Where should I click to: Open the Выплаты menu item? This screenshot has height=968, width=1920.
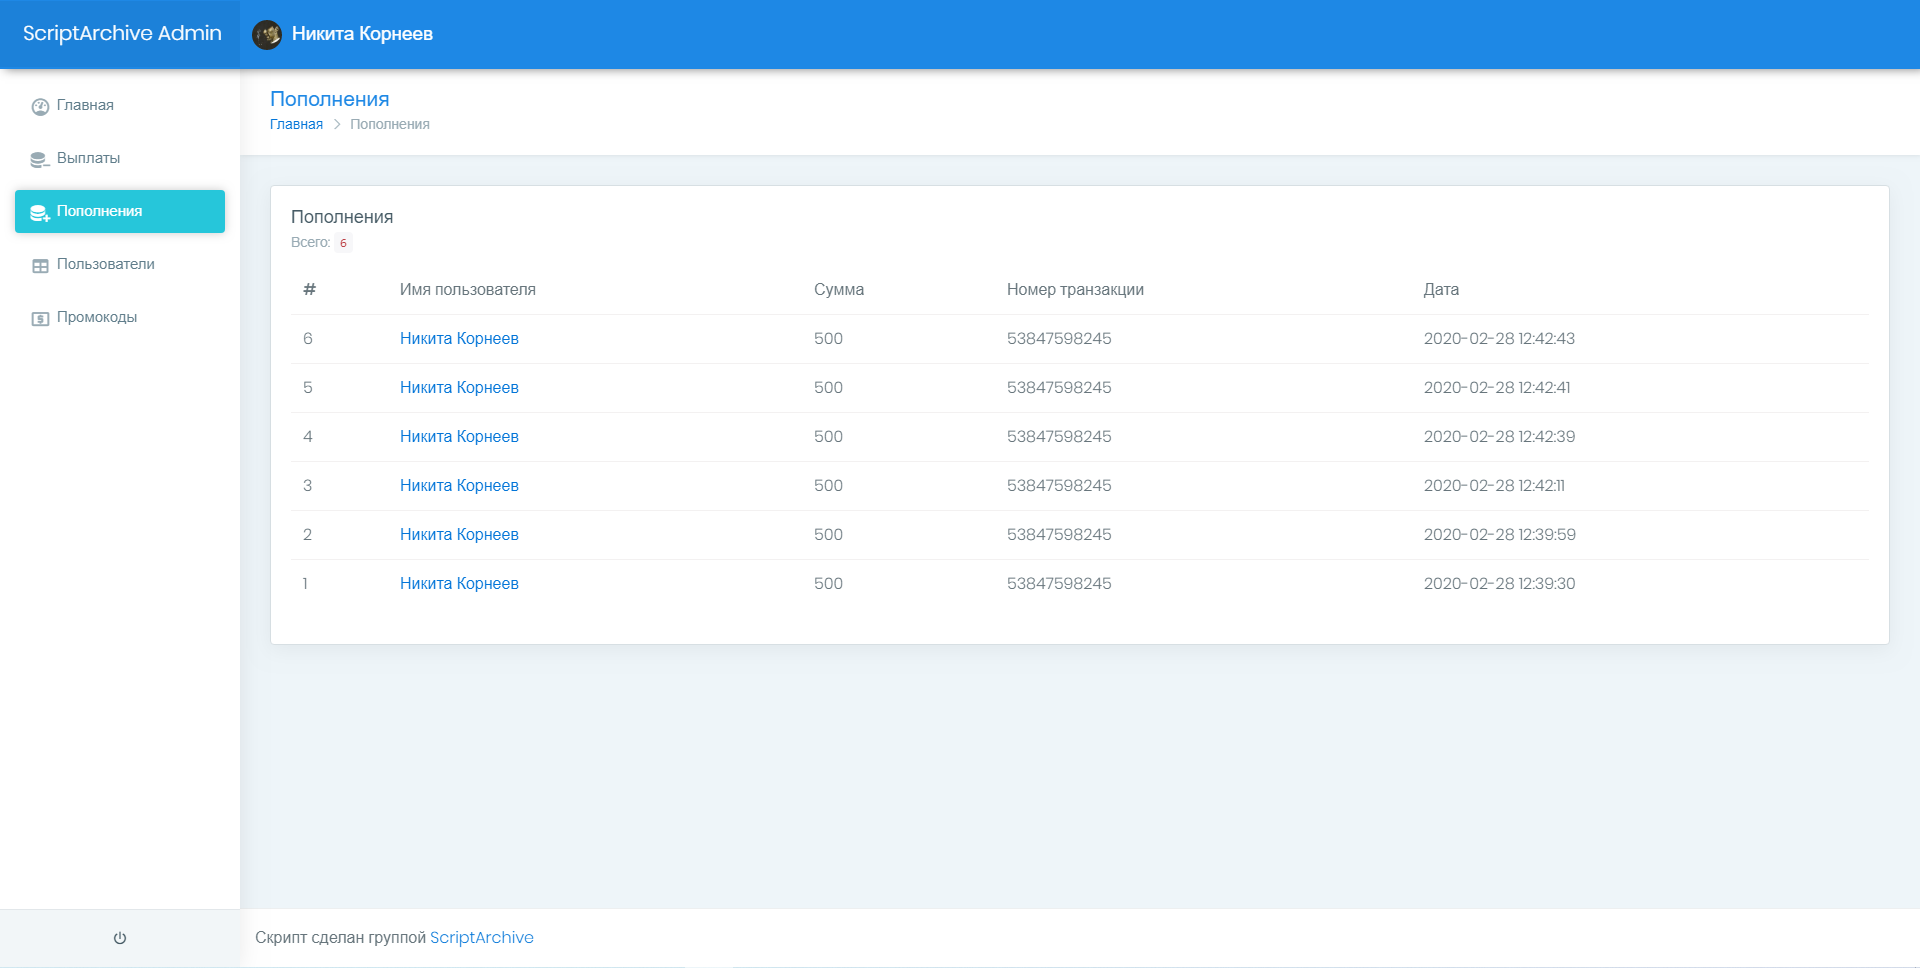point(88,158)
